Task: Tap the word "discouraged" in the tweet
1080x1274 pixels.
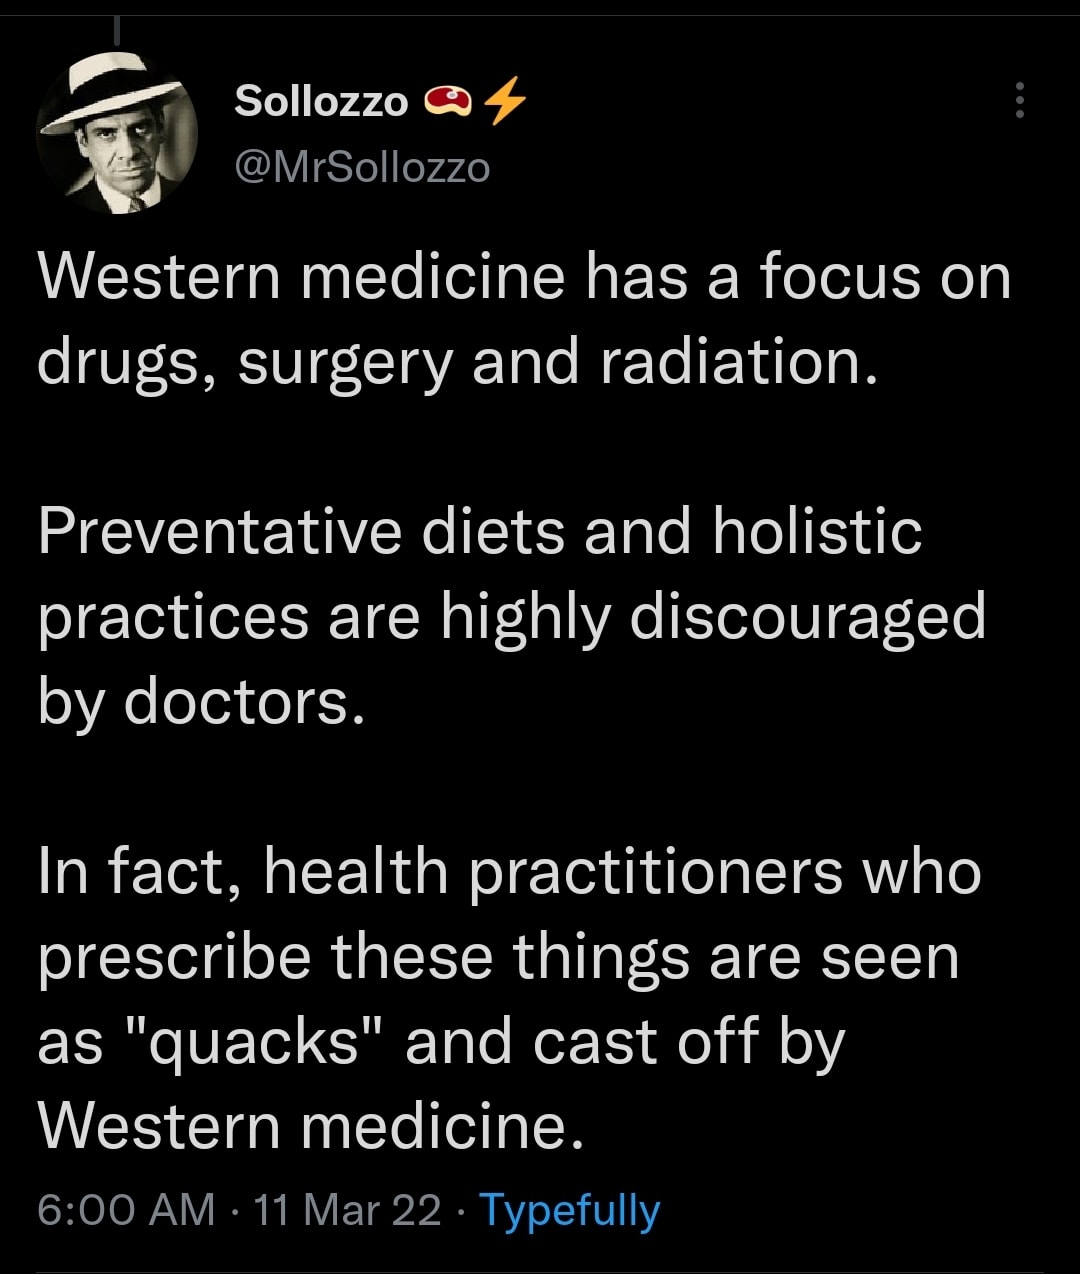Action: tap(808, 617)
